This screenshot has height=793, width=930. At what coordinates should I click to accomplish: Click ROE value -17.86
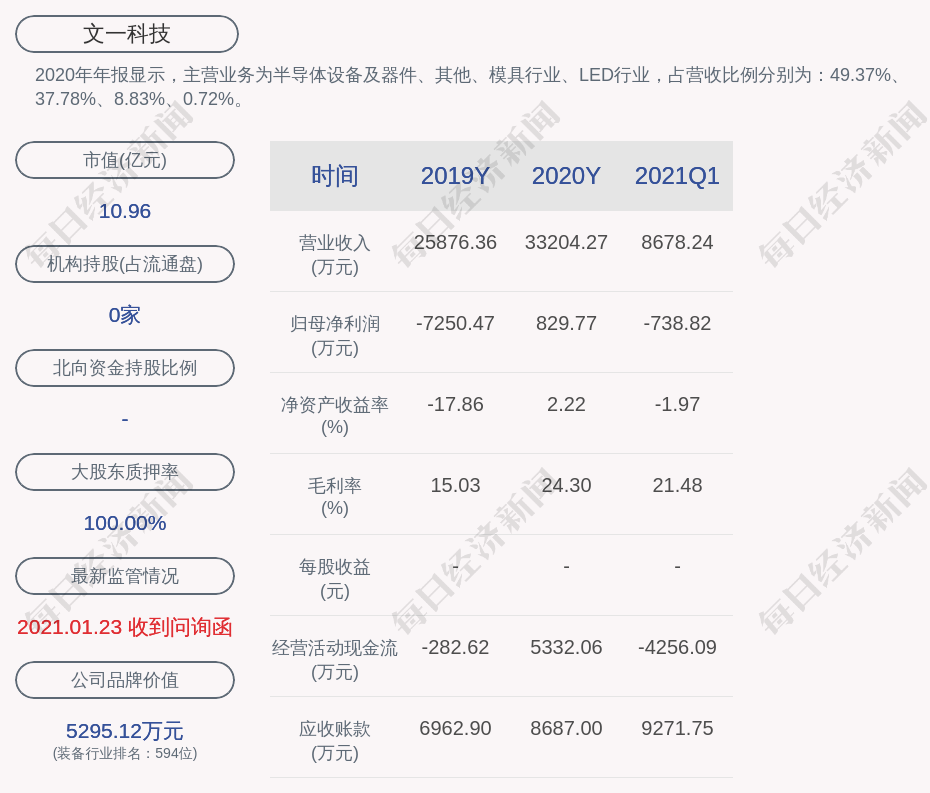pyautogui.click(x=455, y=405)
